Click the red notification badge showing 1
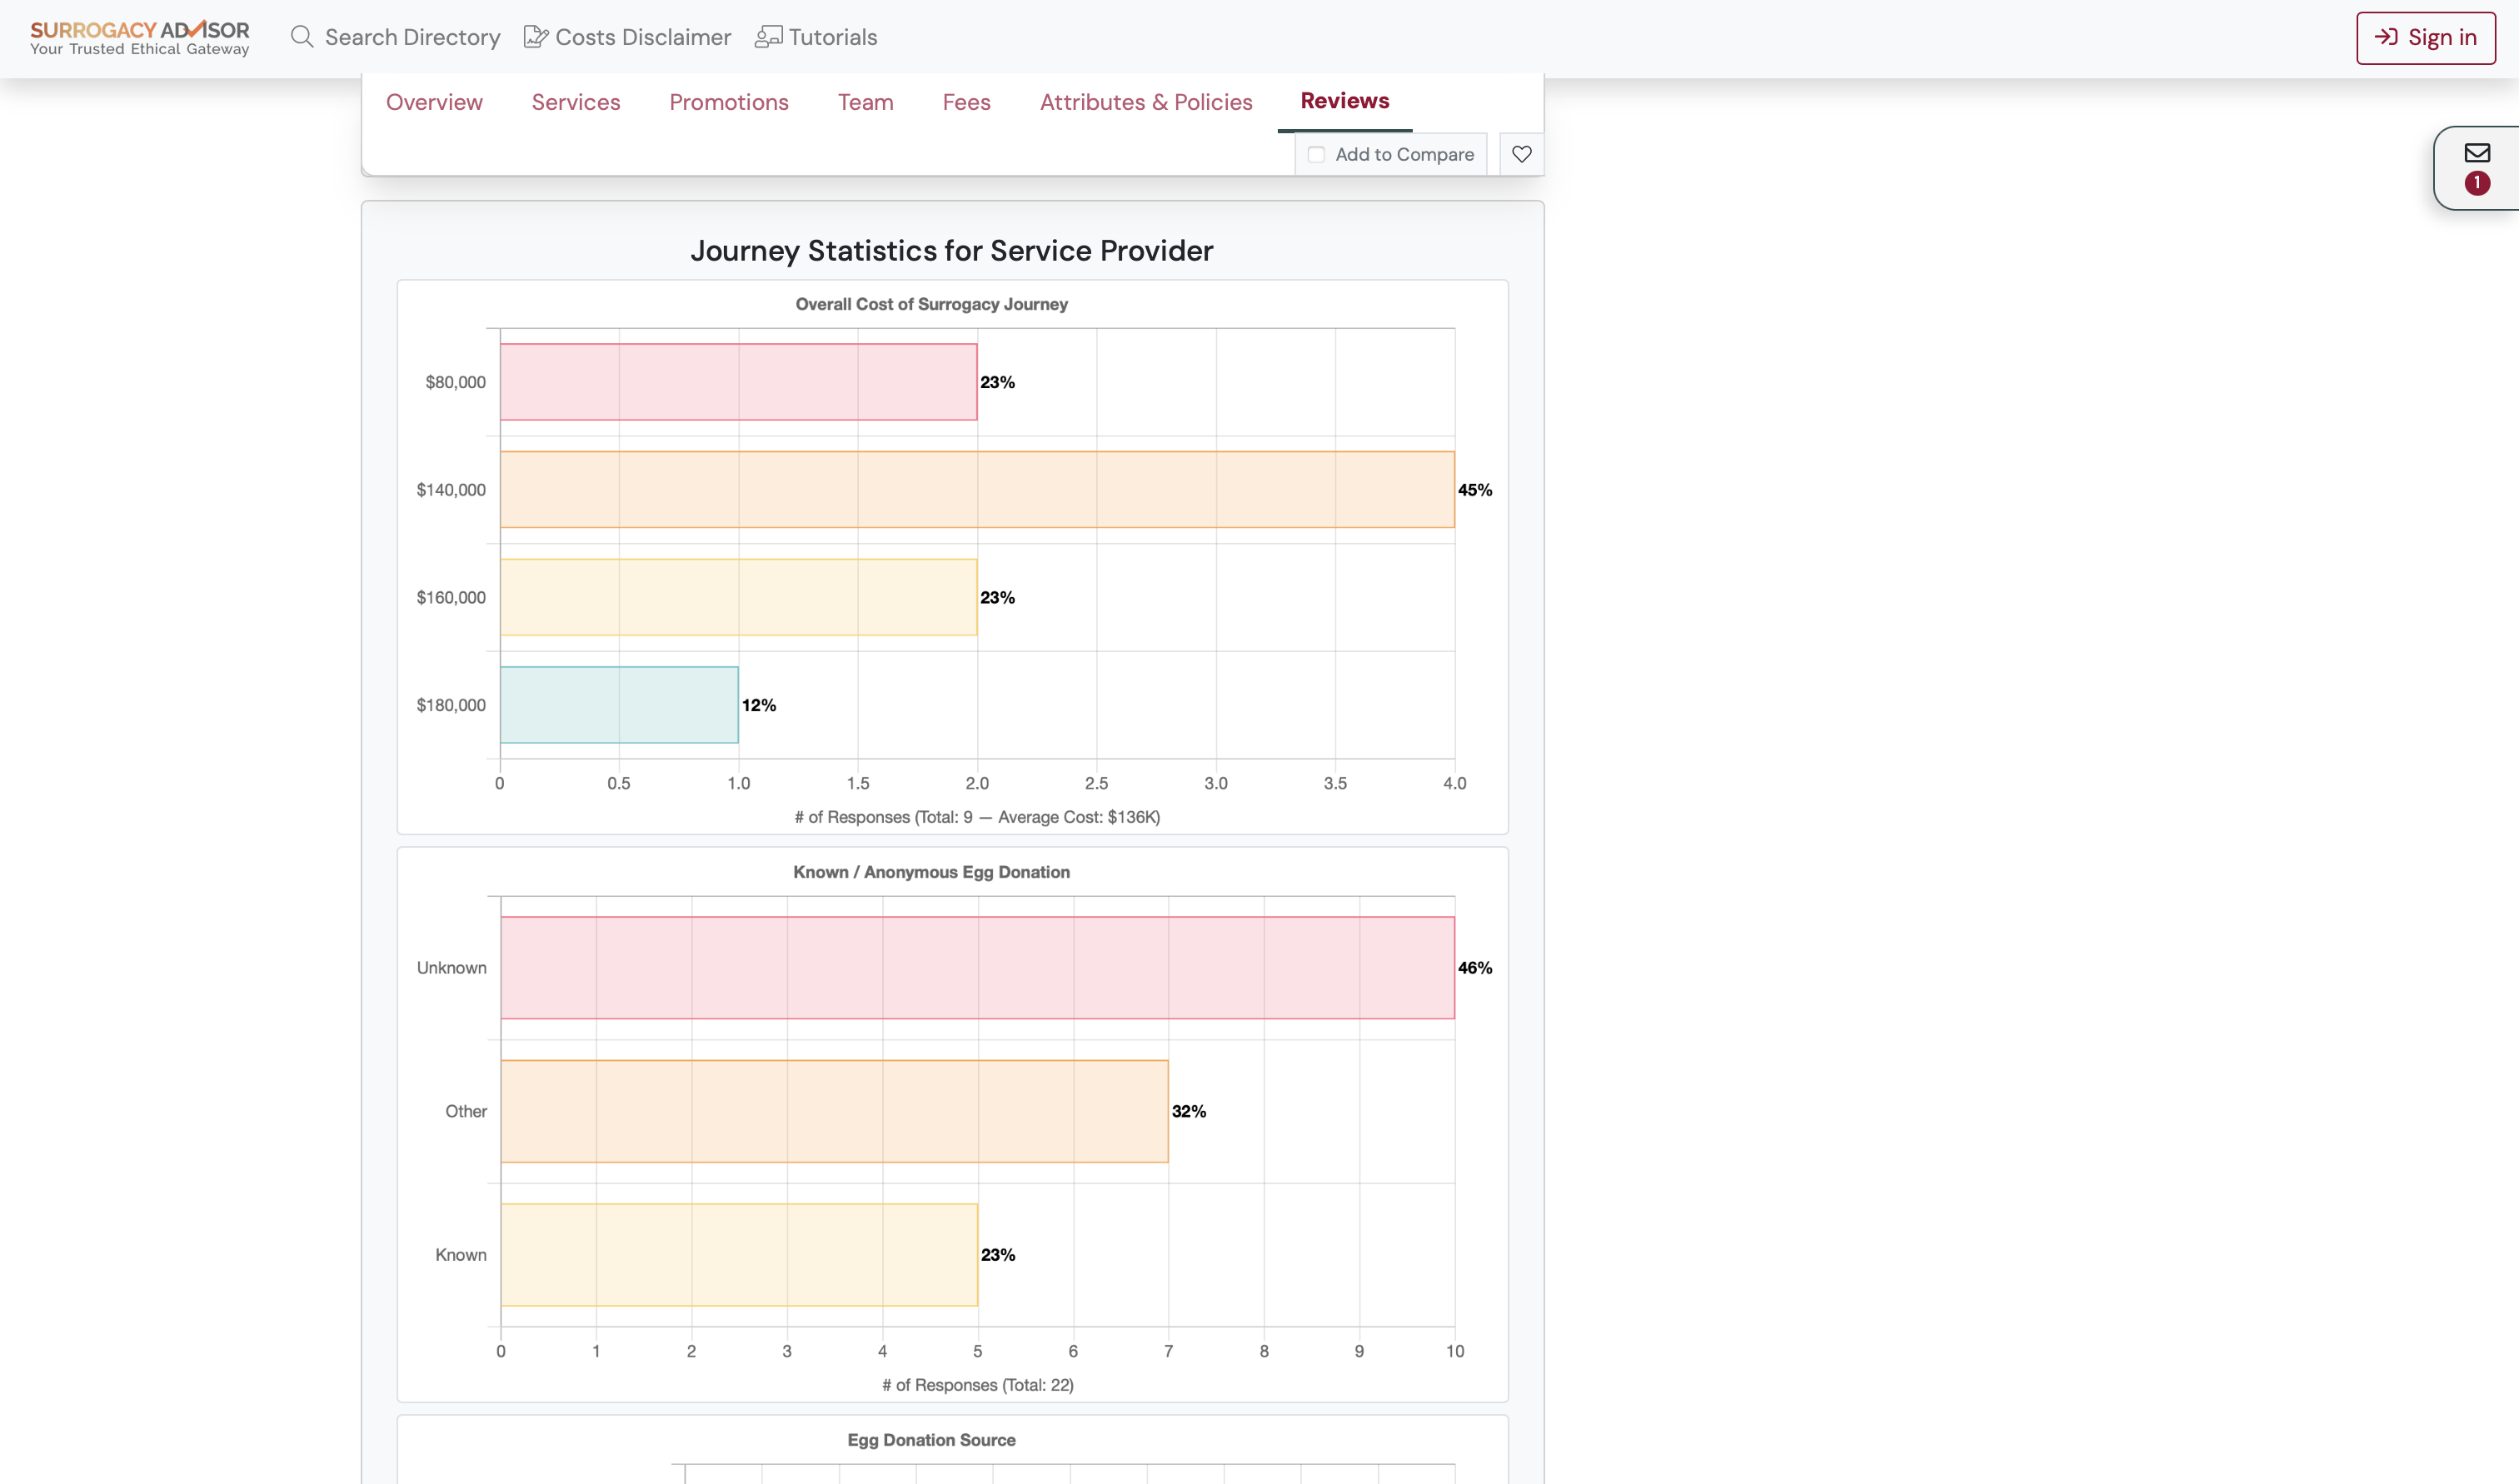 point(2476,183)
